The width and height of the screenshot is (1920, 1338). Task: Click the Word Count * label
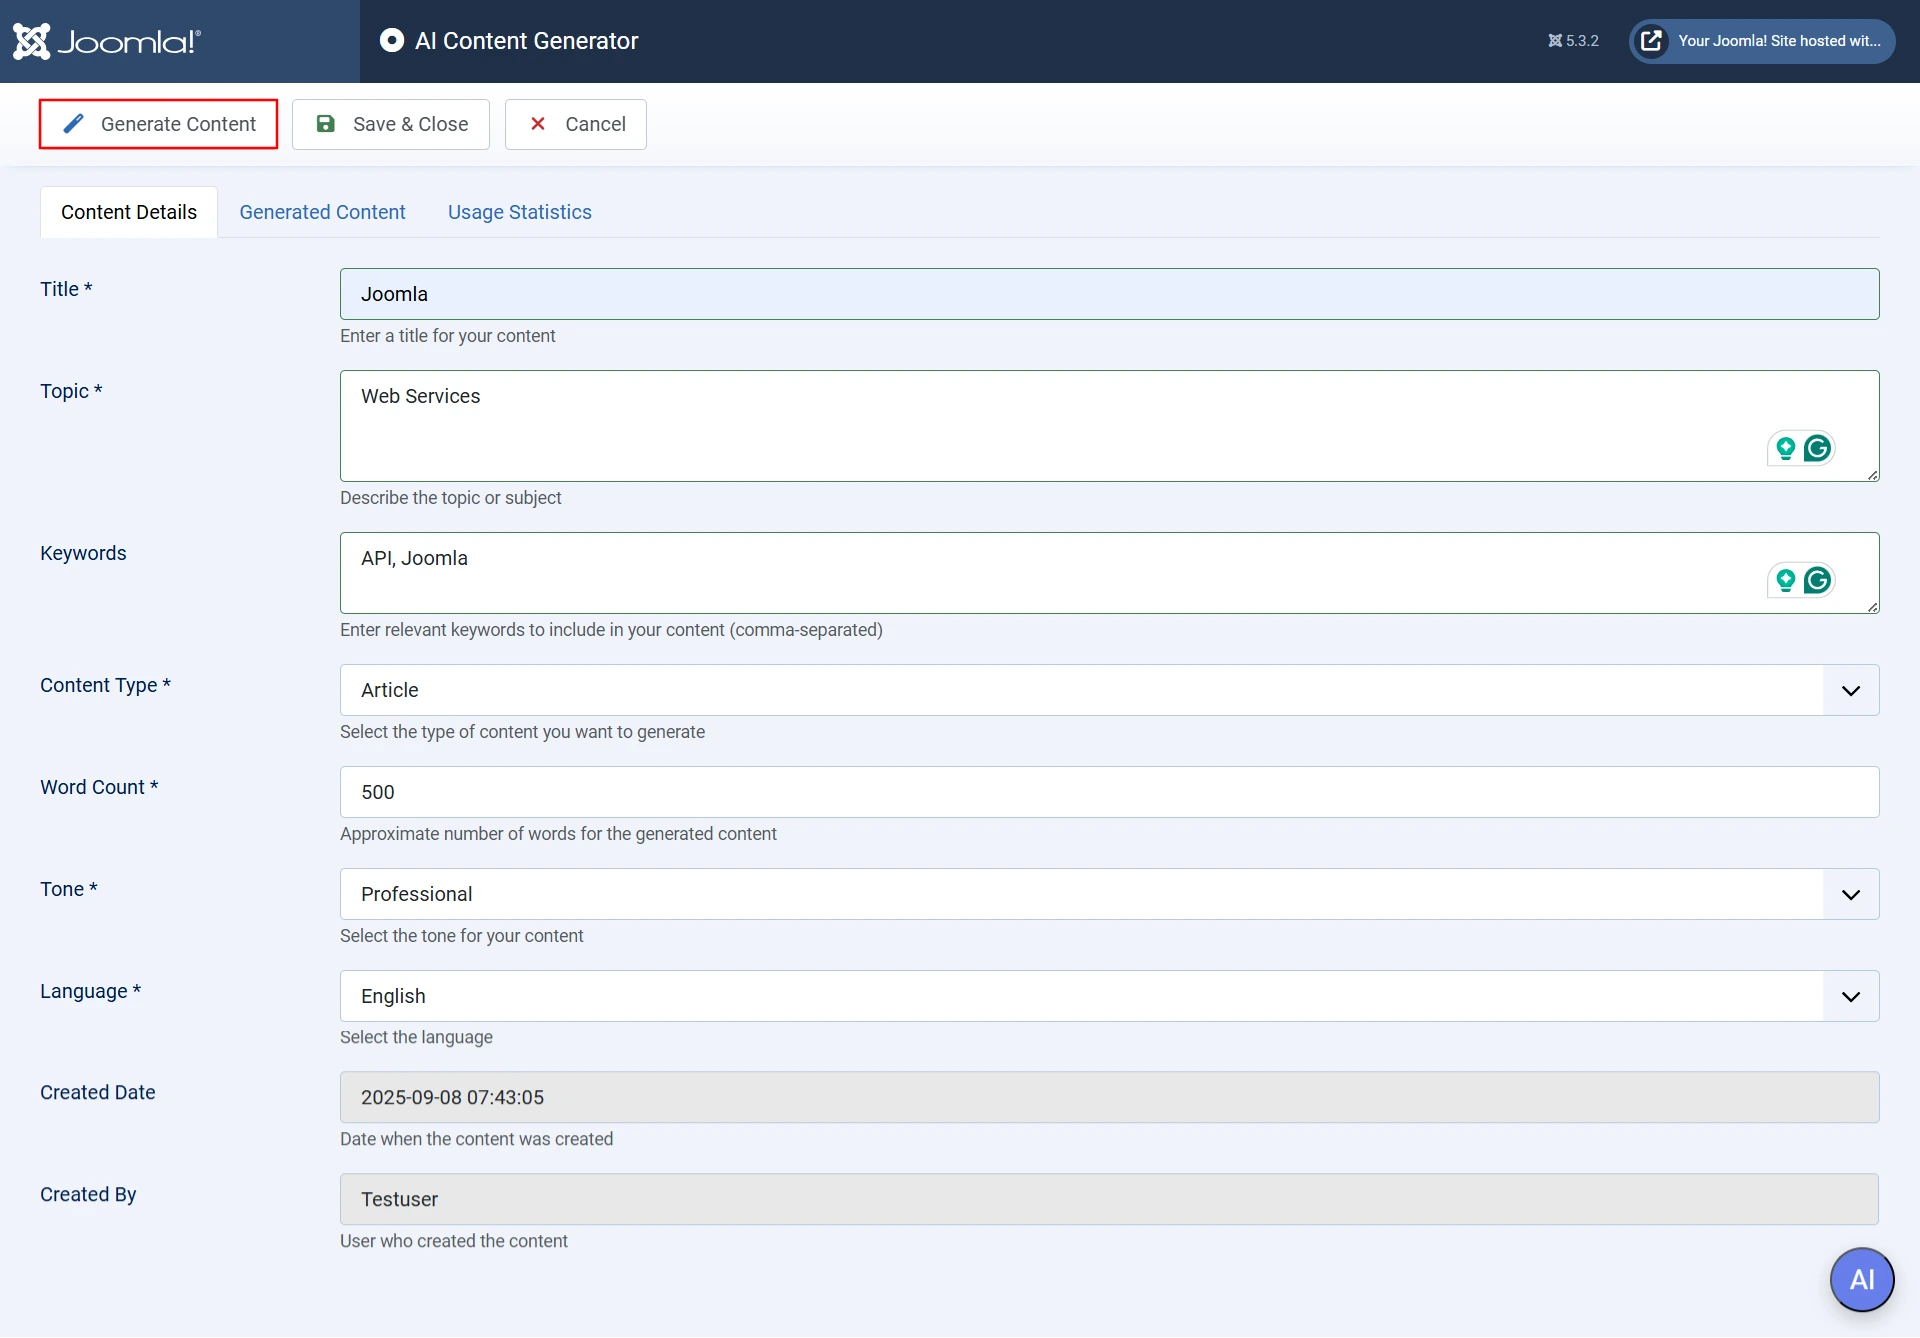[99, 787]
